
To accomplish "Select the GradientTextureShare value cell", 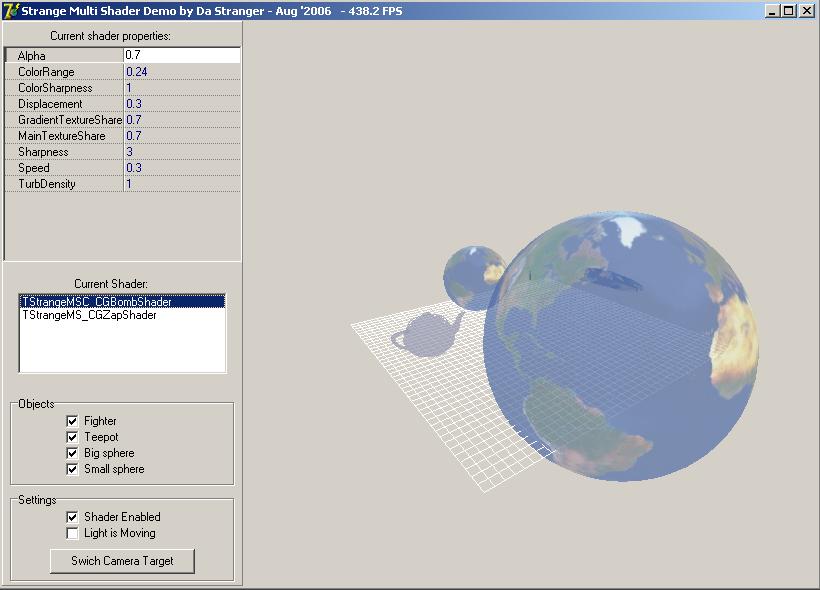I will [182, 120].
